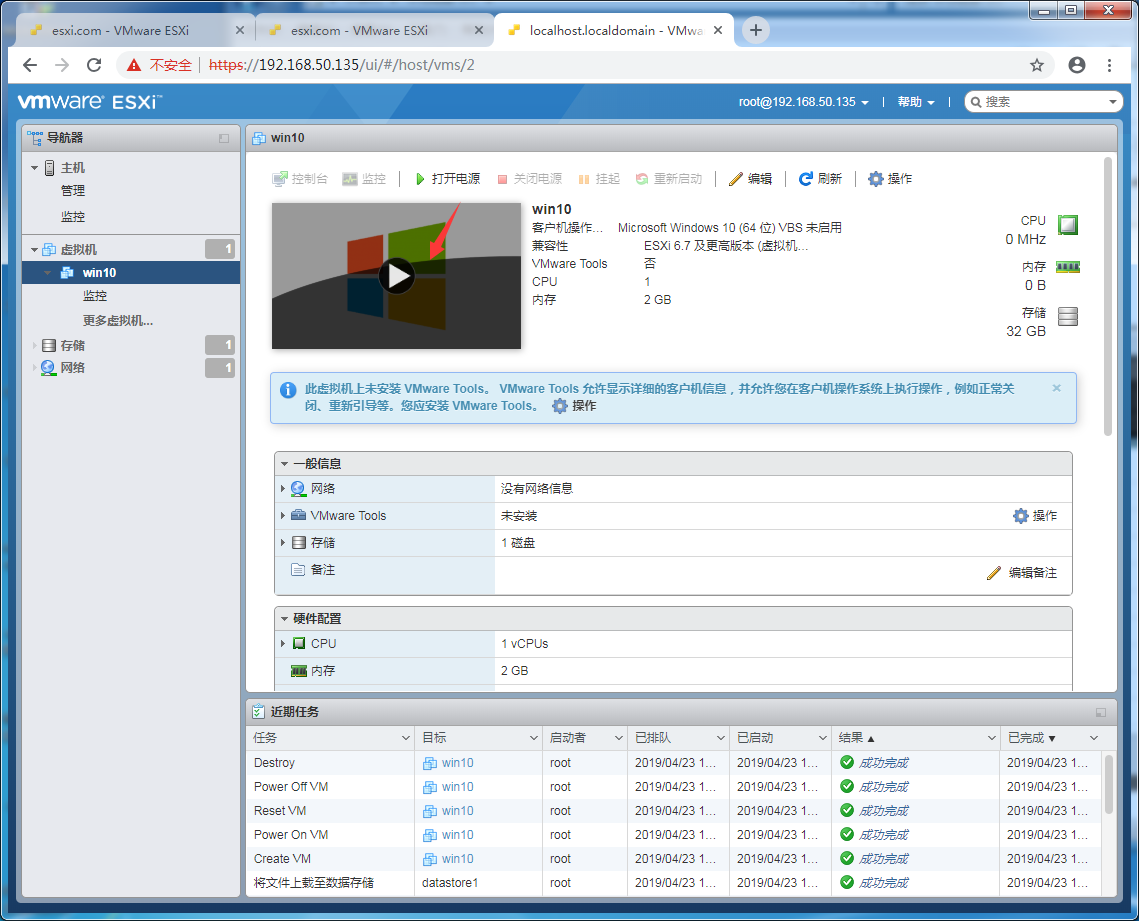The width and height of the screenshot is (1139, 921).
Task: Click success icon in Reset VM row
Action: 846,811
